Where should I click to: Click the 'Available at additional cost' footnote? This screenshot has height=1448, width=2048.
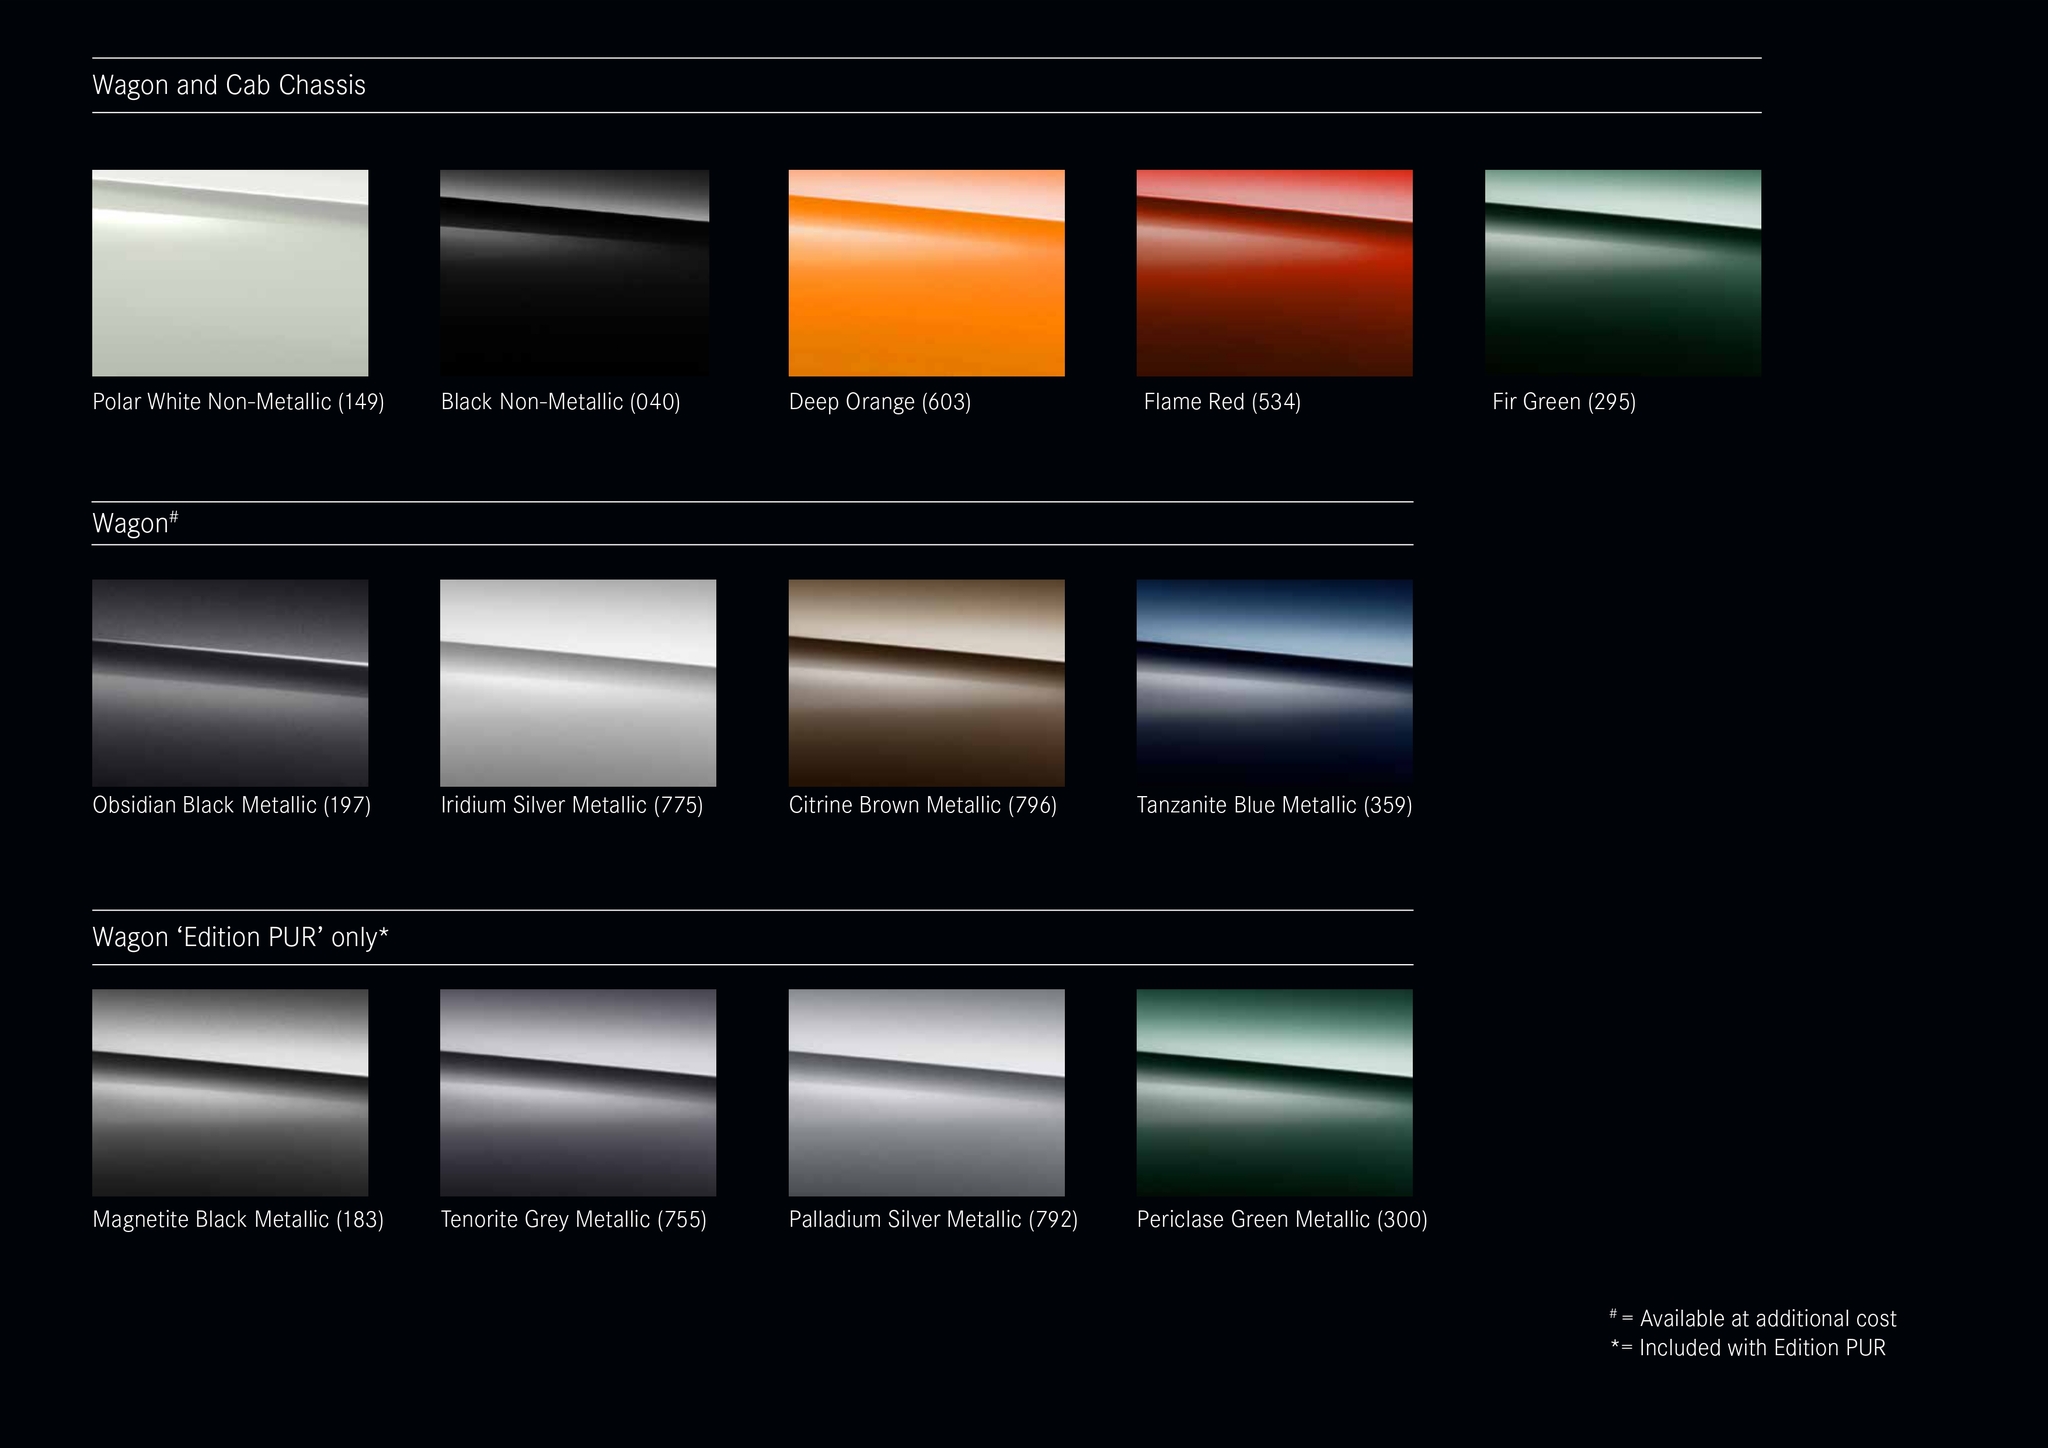click(x=1754, y=1319)
